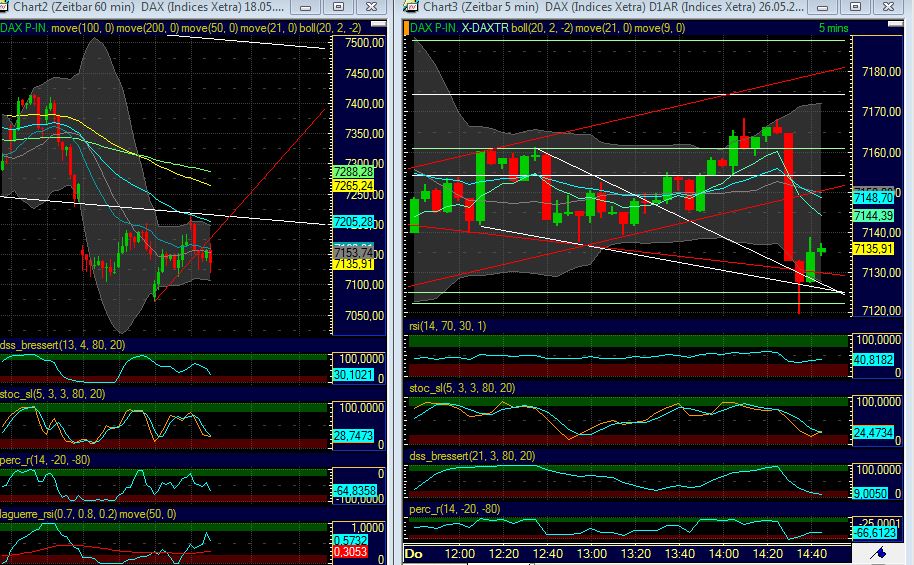
Task: Open the Chart3 window system icon
Action: 412,7
